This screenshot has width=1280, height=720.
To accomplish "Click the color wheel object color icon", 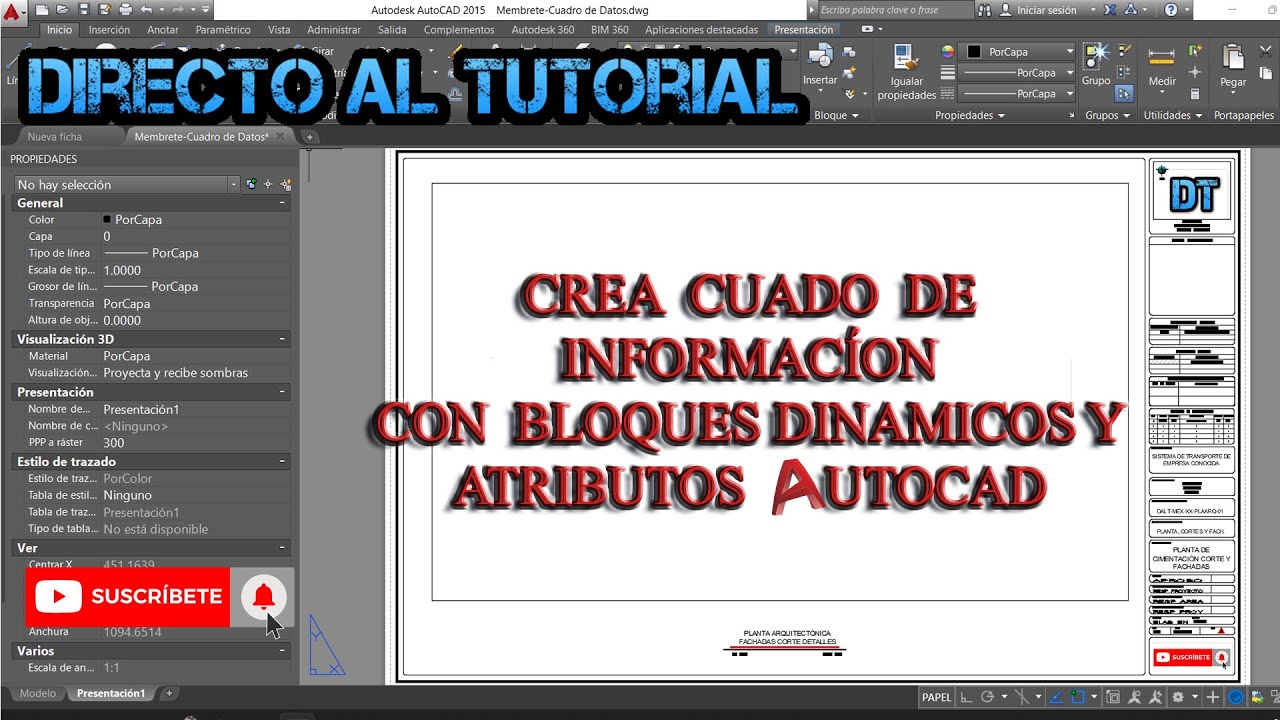I will coord(948,51).
